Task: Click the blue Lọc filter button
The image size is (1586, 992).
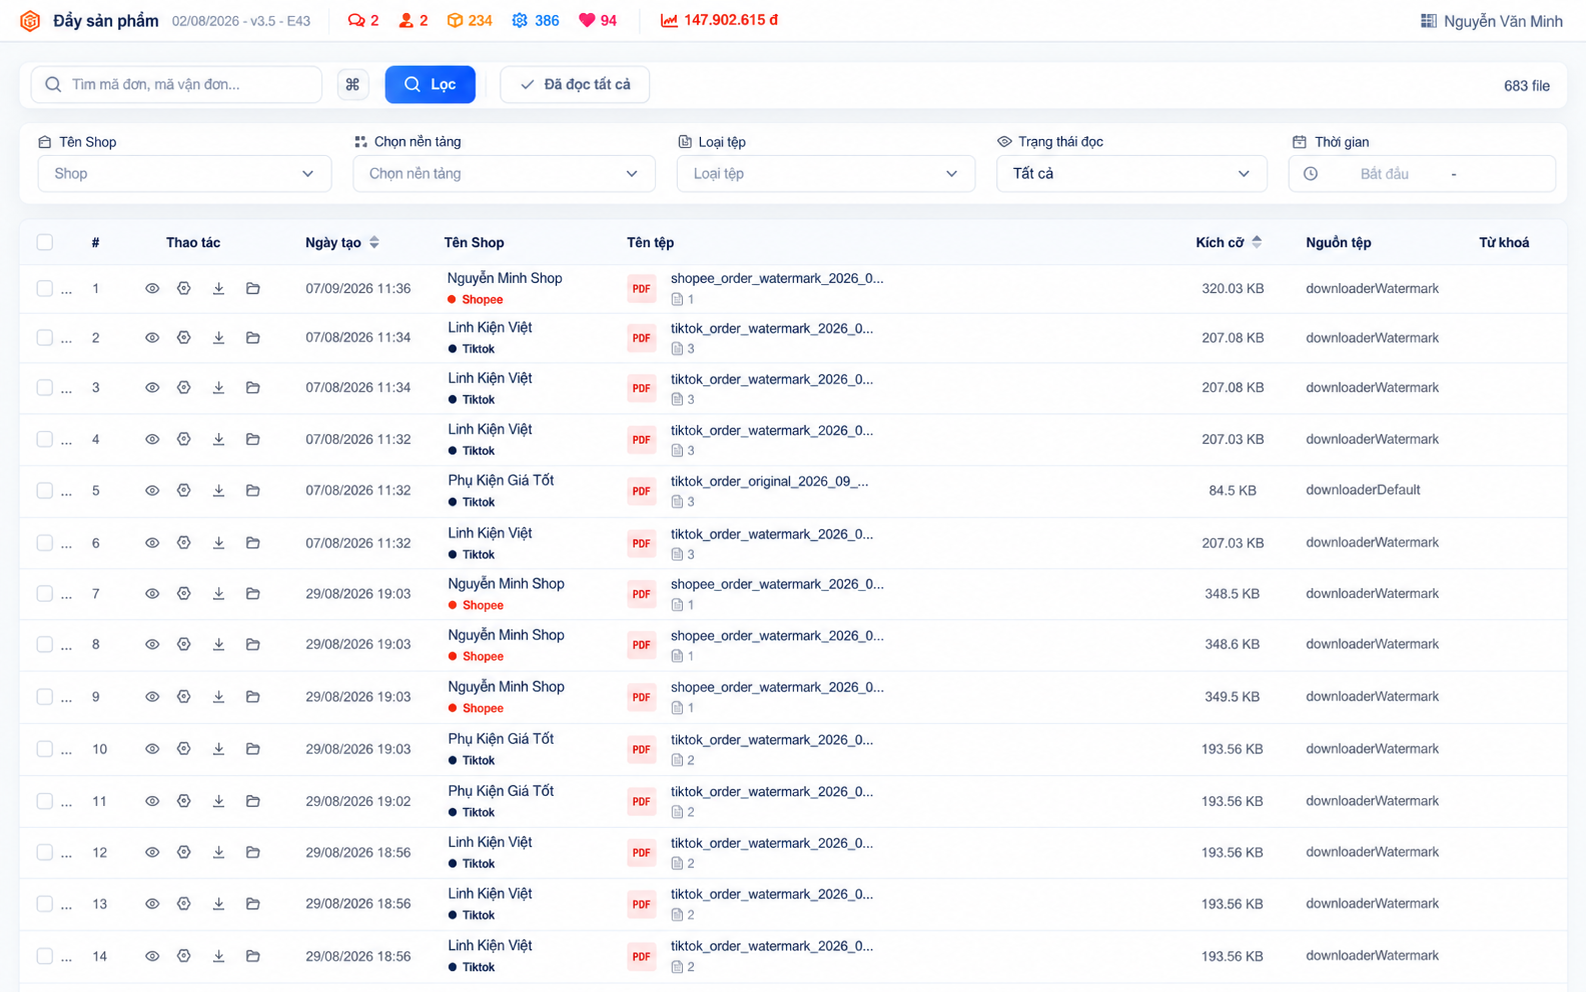Action: [x=430, y=85]
